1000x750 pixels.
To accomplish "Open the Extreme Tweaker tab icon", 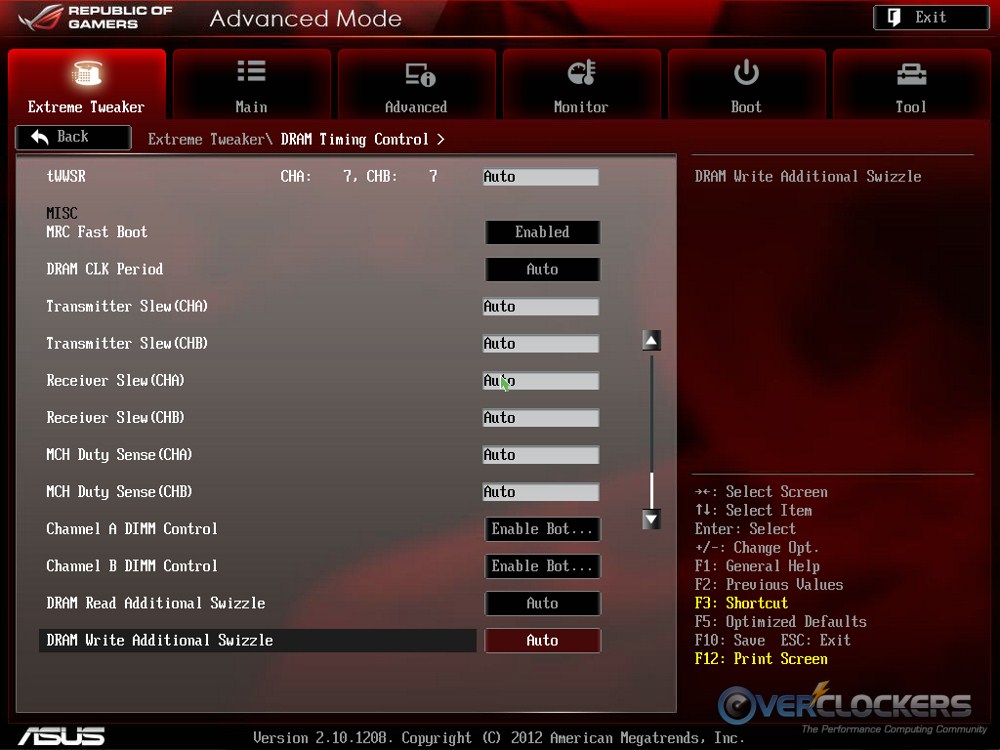I will pyautogui.click(x=86, y=74).
